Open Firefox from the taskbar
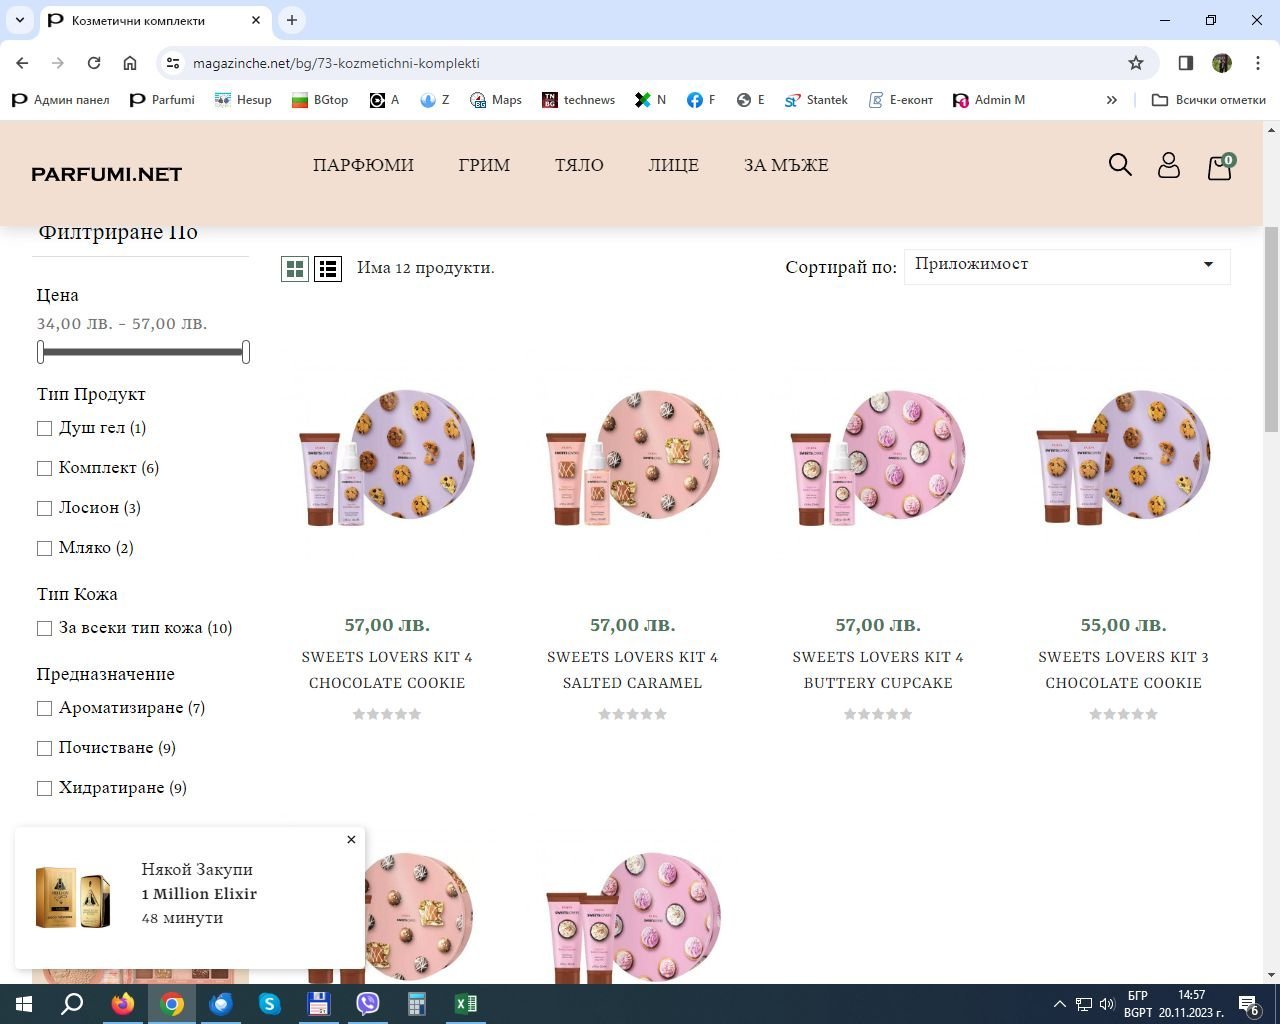 (x=123, y=1004)
